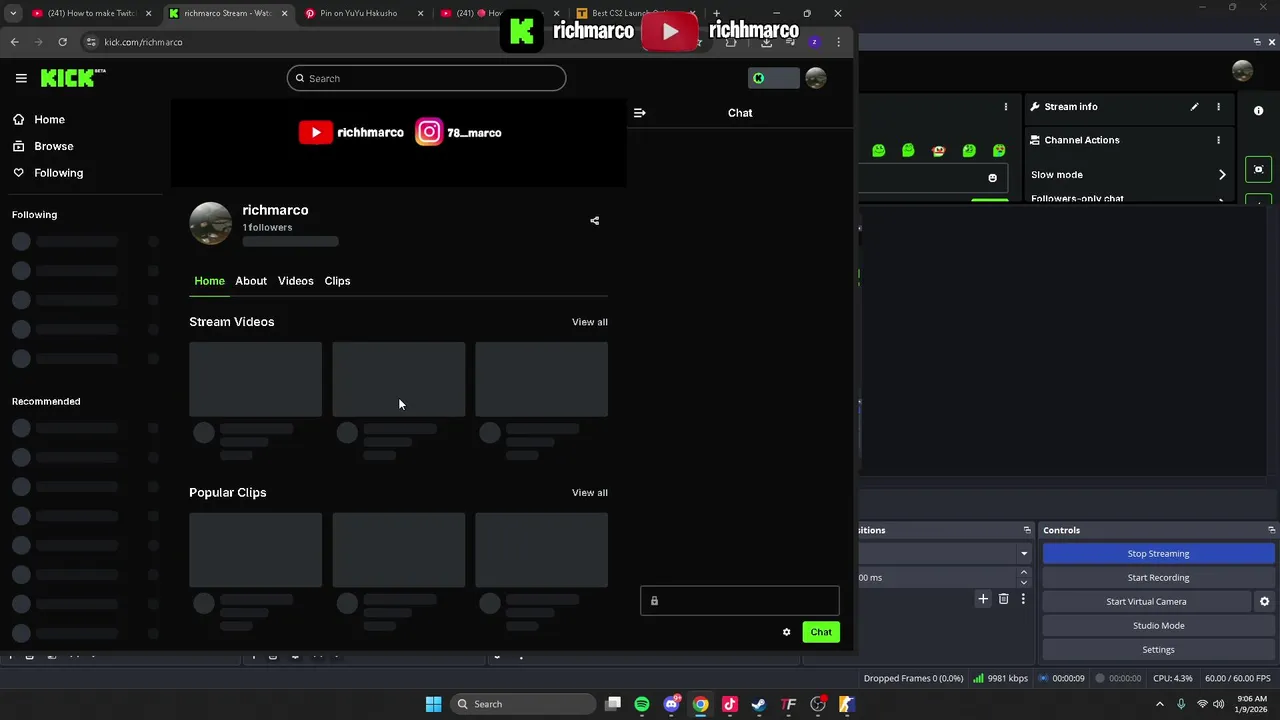Click the info icon in dashboard sidebar
Viewport: 1280px width, 720px height.
(1258, 111)
